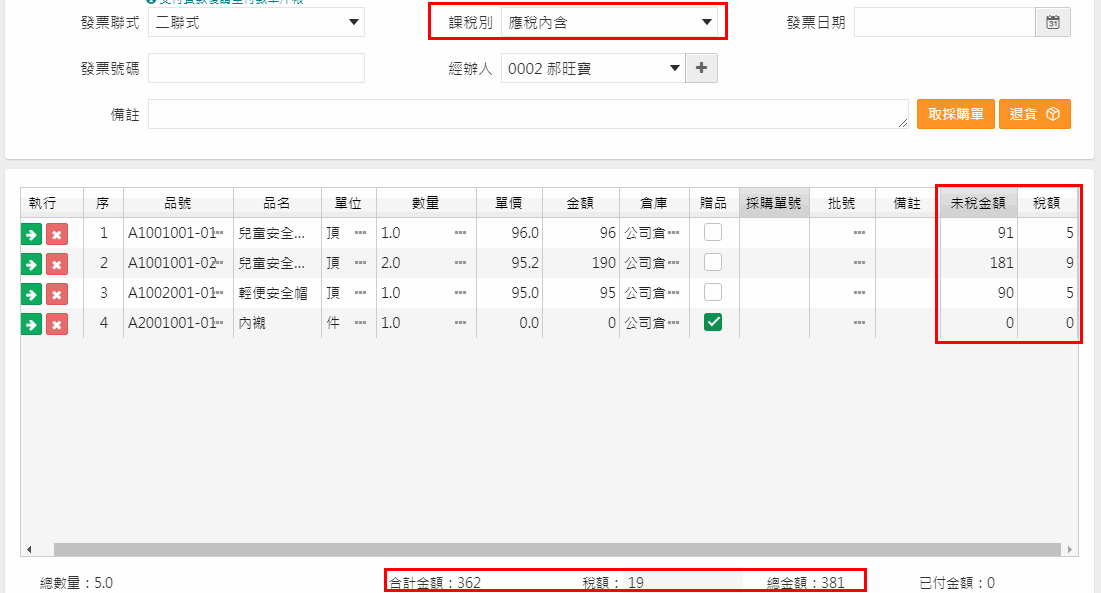Image resolution: width=1101 pixels, height=593 pixels.
Task: Click the 稅額 field showing 19
Action: 683,582
